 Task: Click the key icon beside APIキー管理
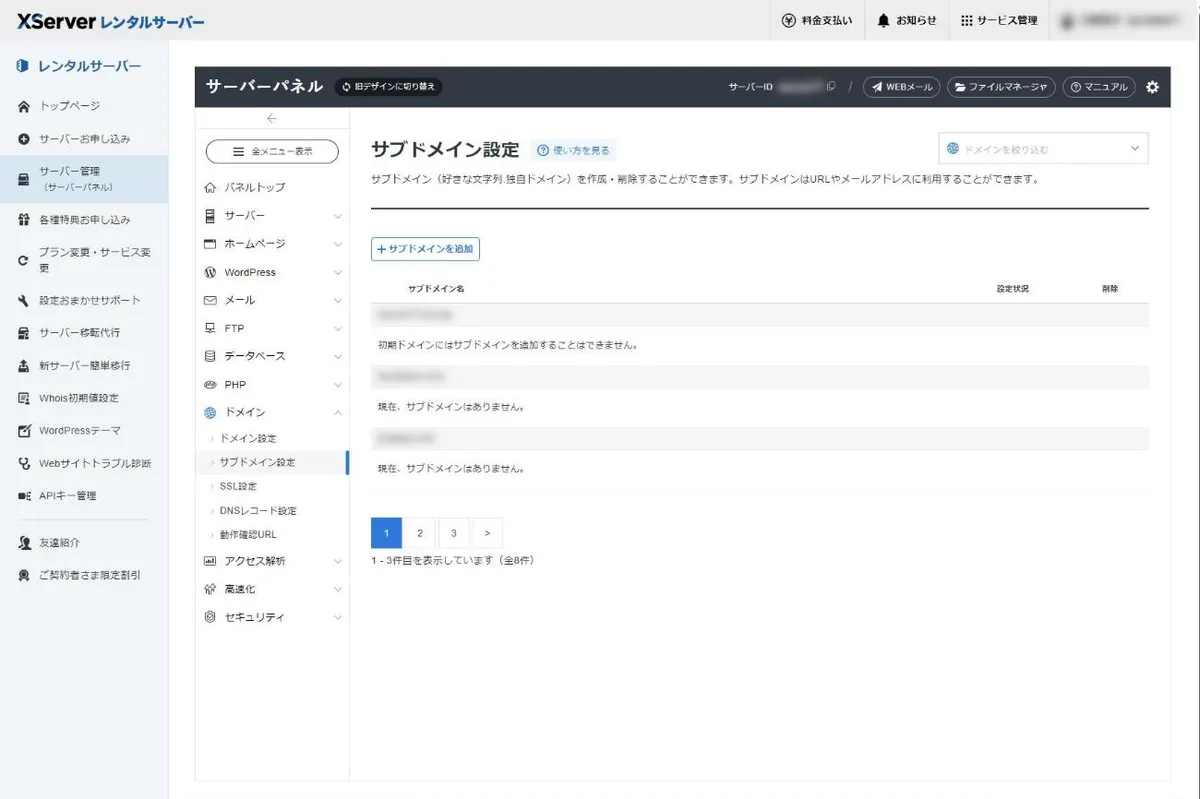click(x=24, y=496)
